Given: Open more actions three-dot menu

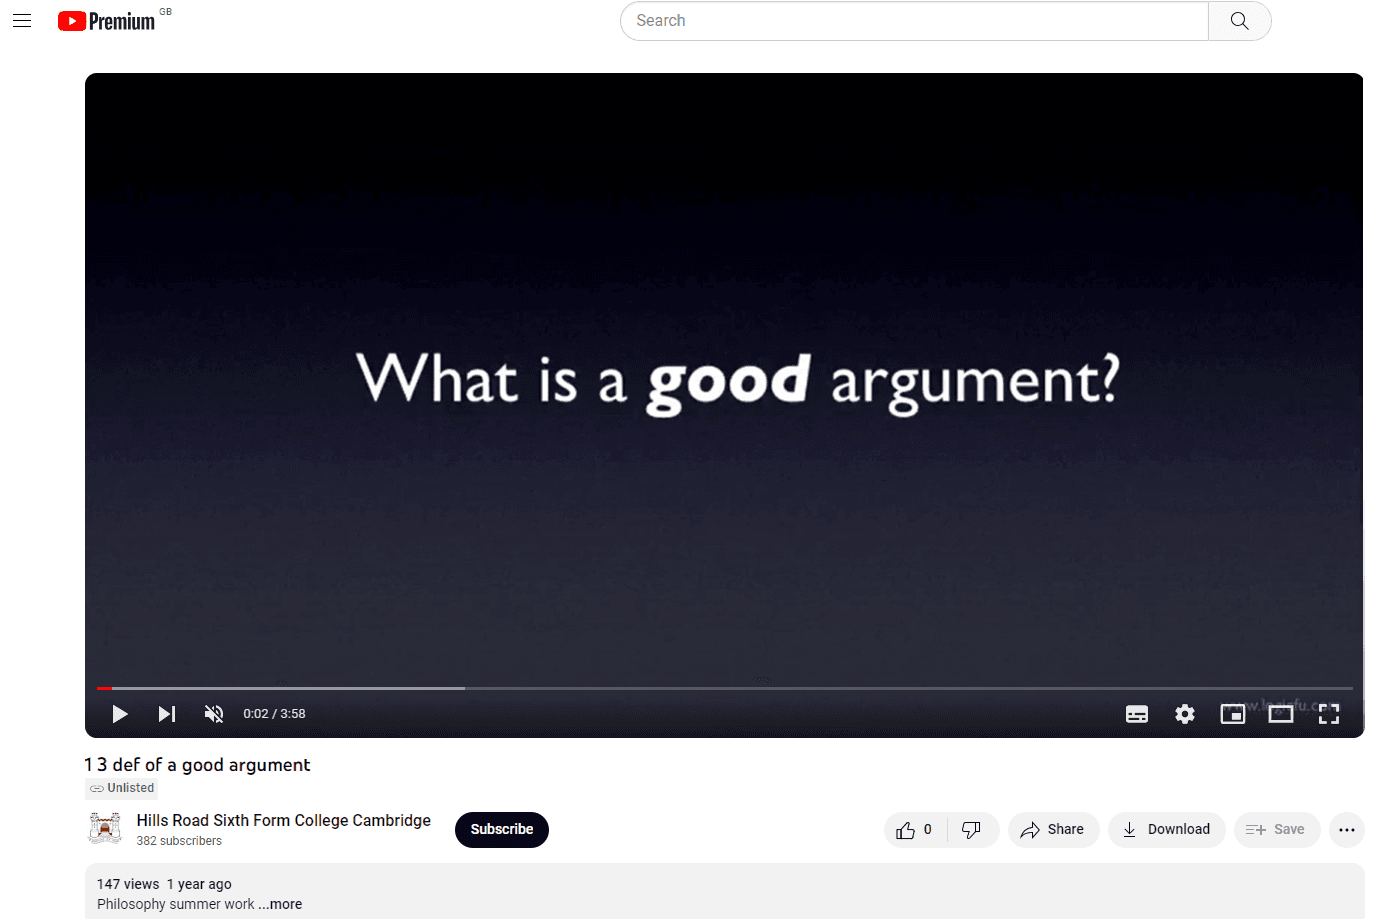Looking at the screenshot, I should [x=1347, y=830].
